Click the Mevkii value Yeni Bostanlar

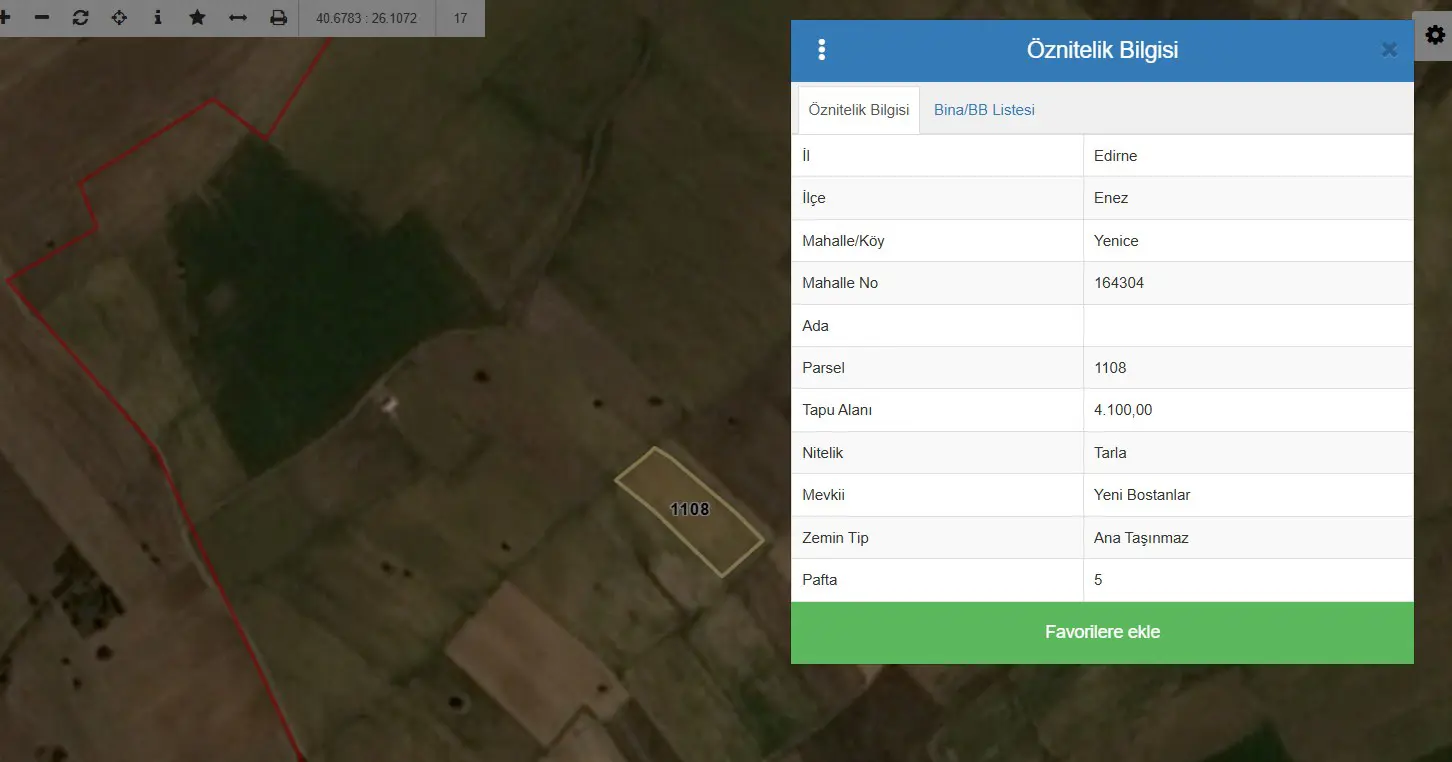pyautogui.click(x=1142, y=495)
